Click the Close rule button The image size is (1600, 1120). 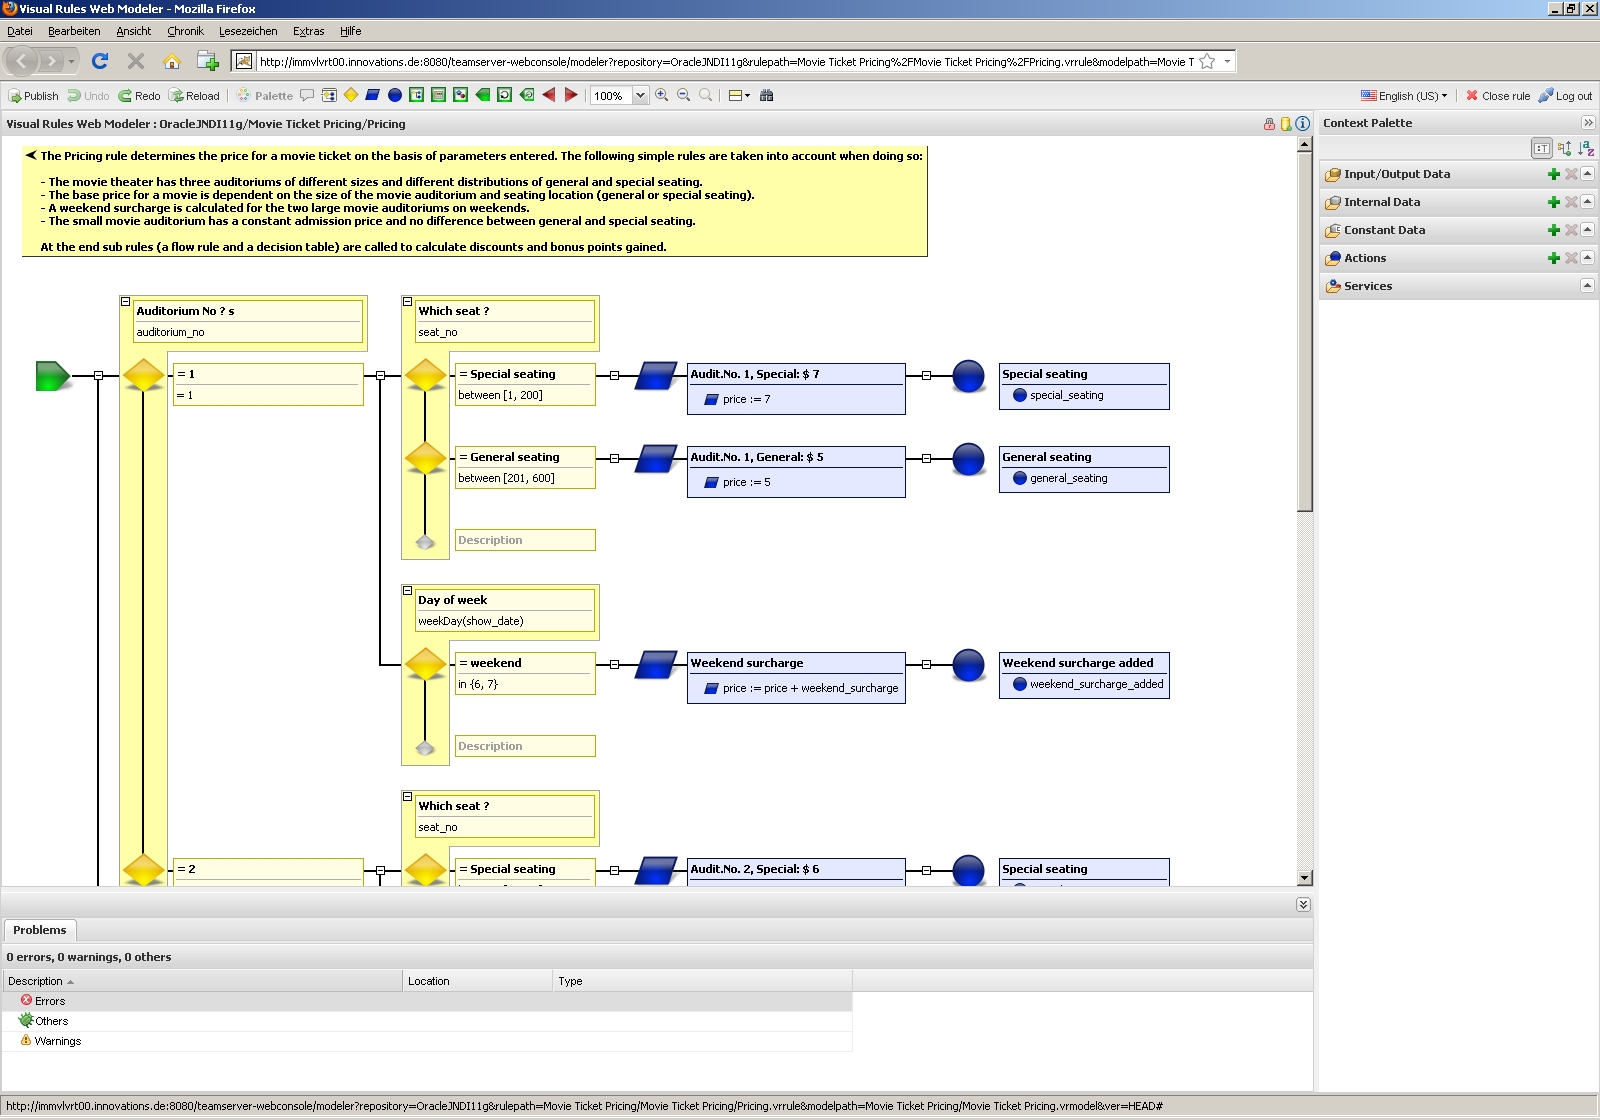(1498, 96)
